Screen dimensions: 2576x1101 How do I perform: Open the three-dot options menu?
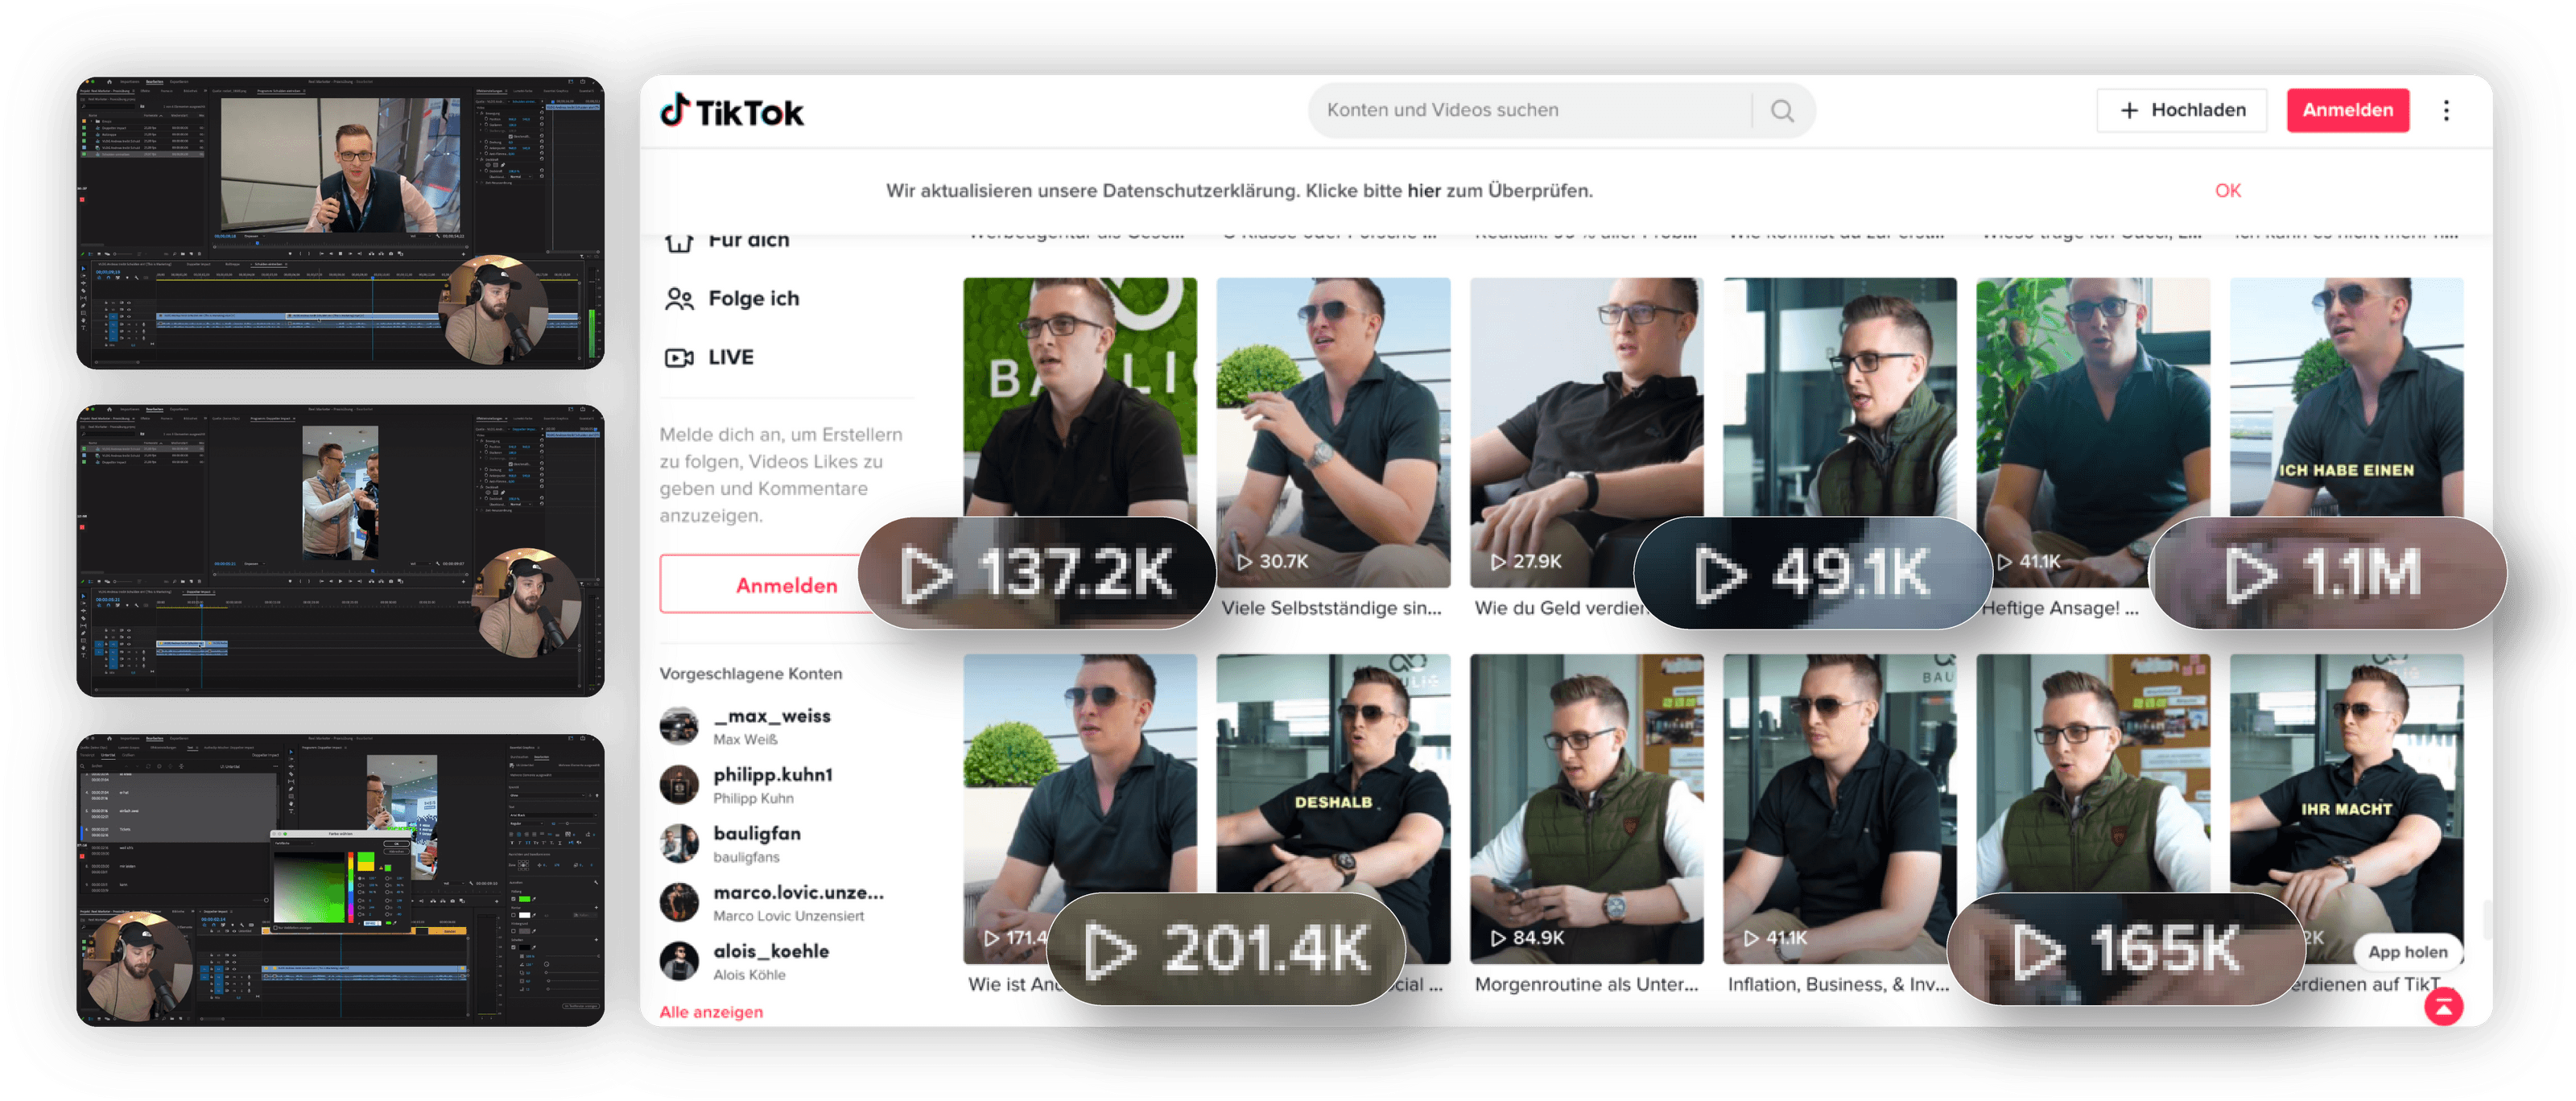pos(2446,110)
